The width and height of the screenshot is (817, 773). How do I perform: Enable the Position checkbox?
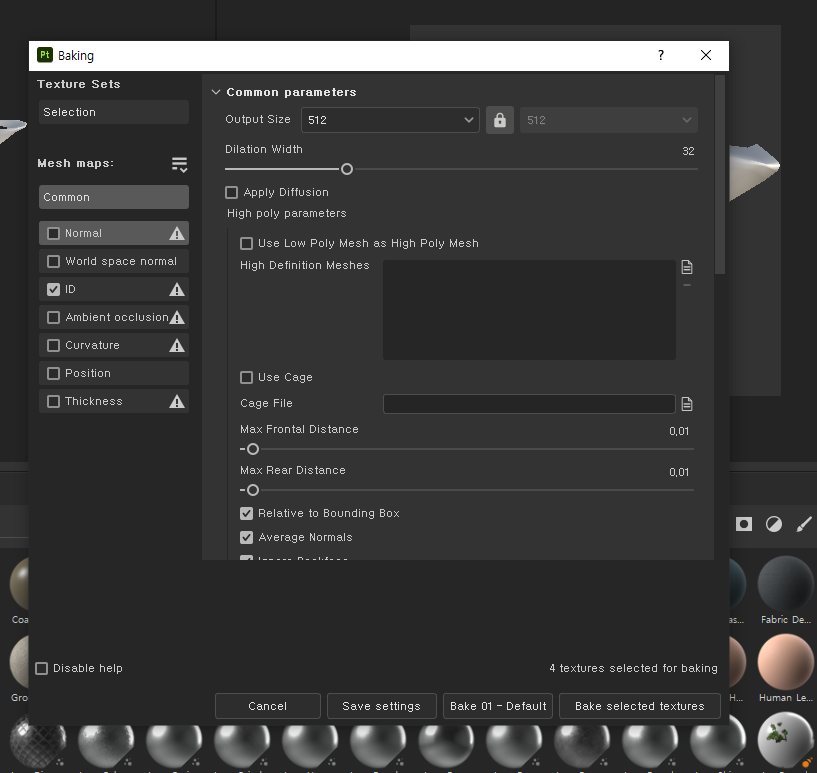pos(53,373)
